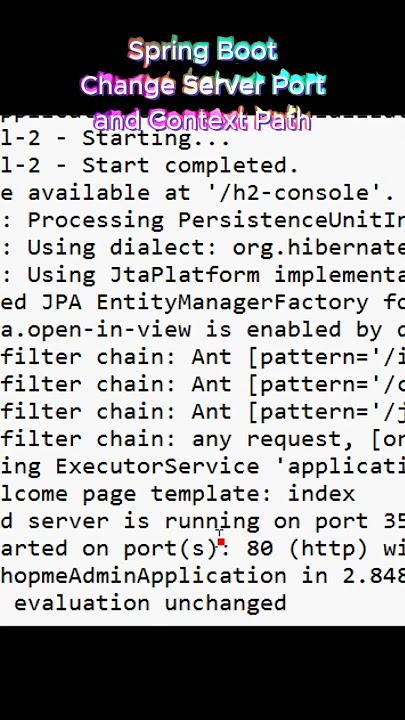Click the filter chain line with pattern='/i
Screen dimensions: 405x720
(x=202, y=357)
